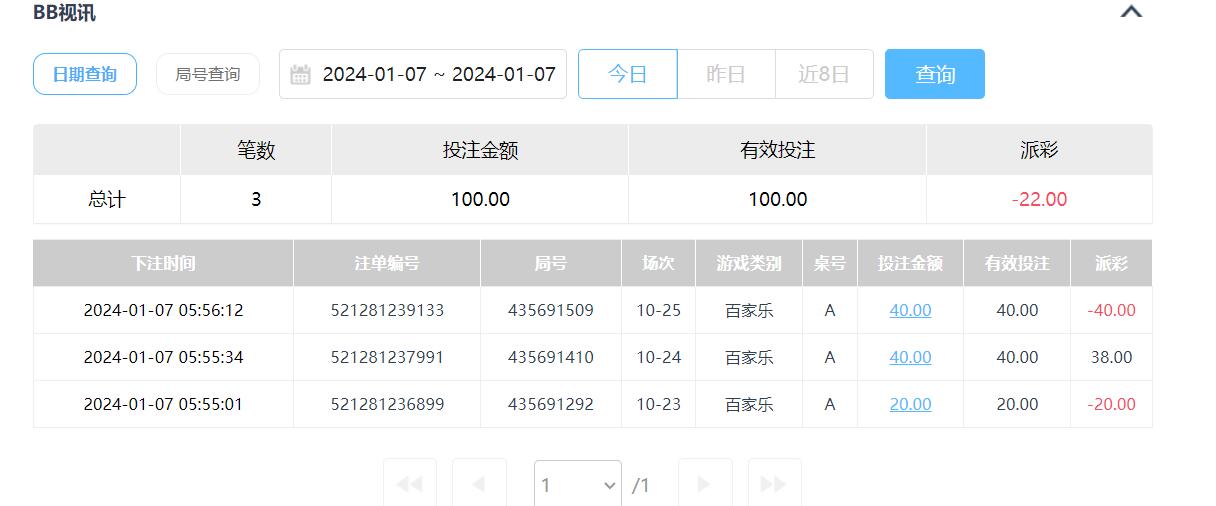Click the 桌号 column header
This screenshot has width=1216, height=506.
click(x=830, y=263)
